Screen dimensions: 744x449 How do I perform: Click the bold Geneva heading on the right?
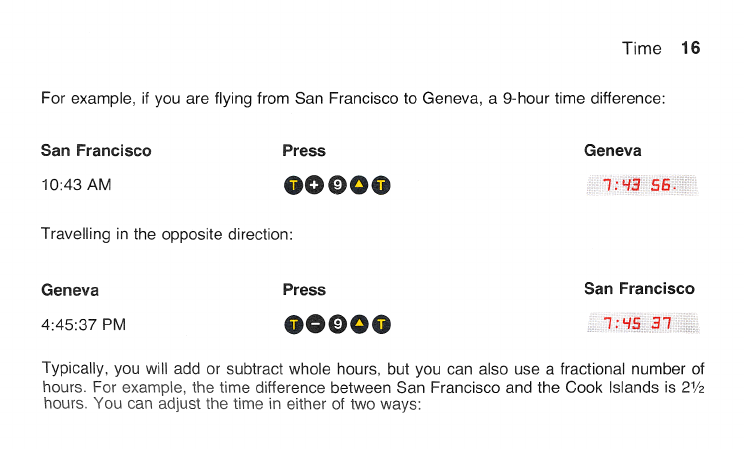tap(613, 150)
